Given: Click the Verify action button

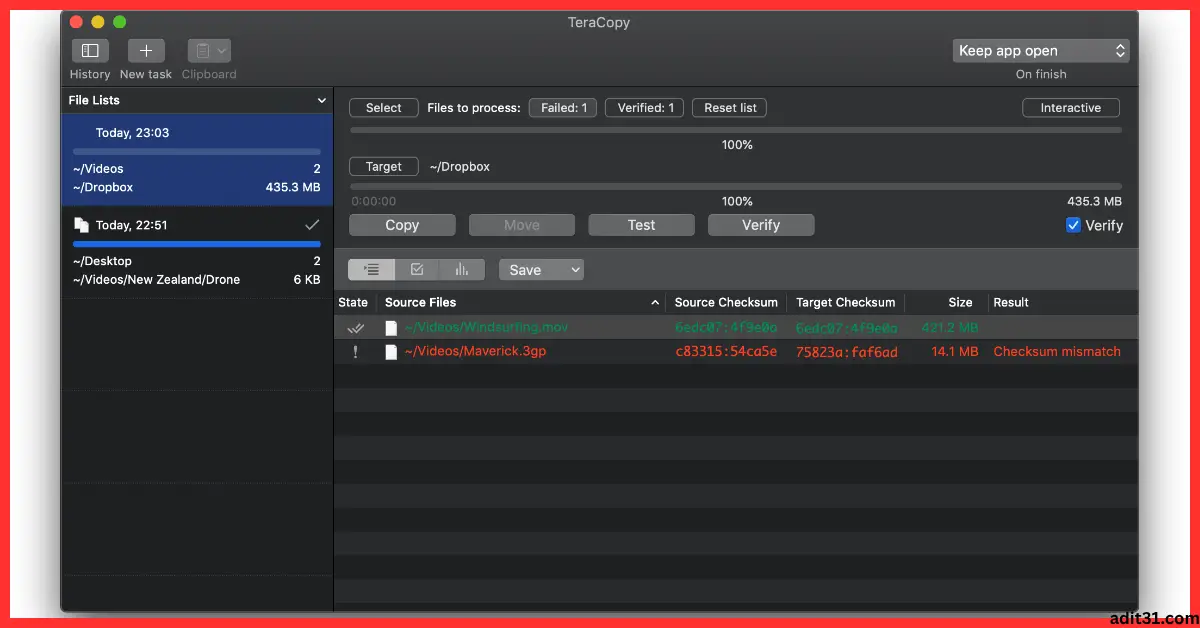Looking at the screenshot, I should point(761,225).
